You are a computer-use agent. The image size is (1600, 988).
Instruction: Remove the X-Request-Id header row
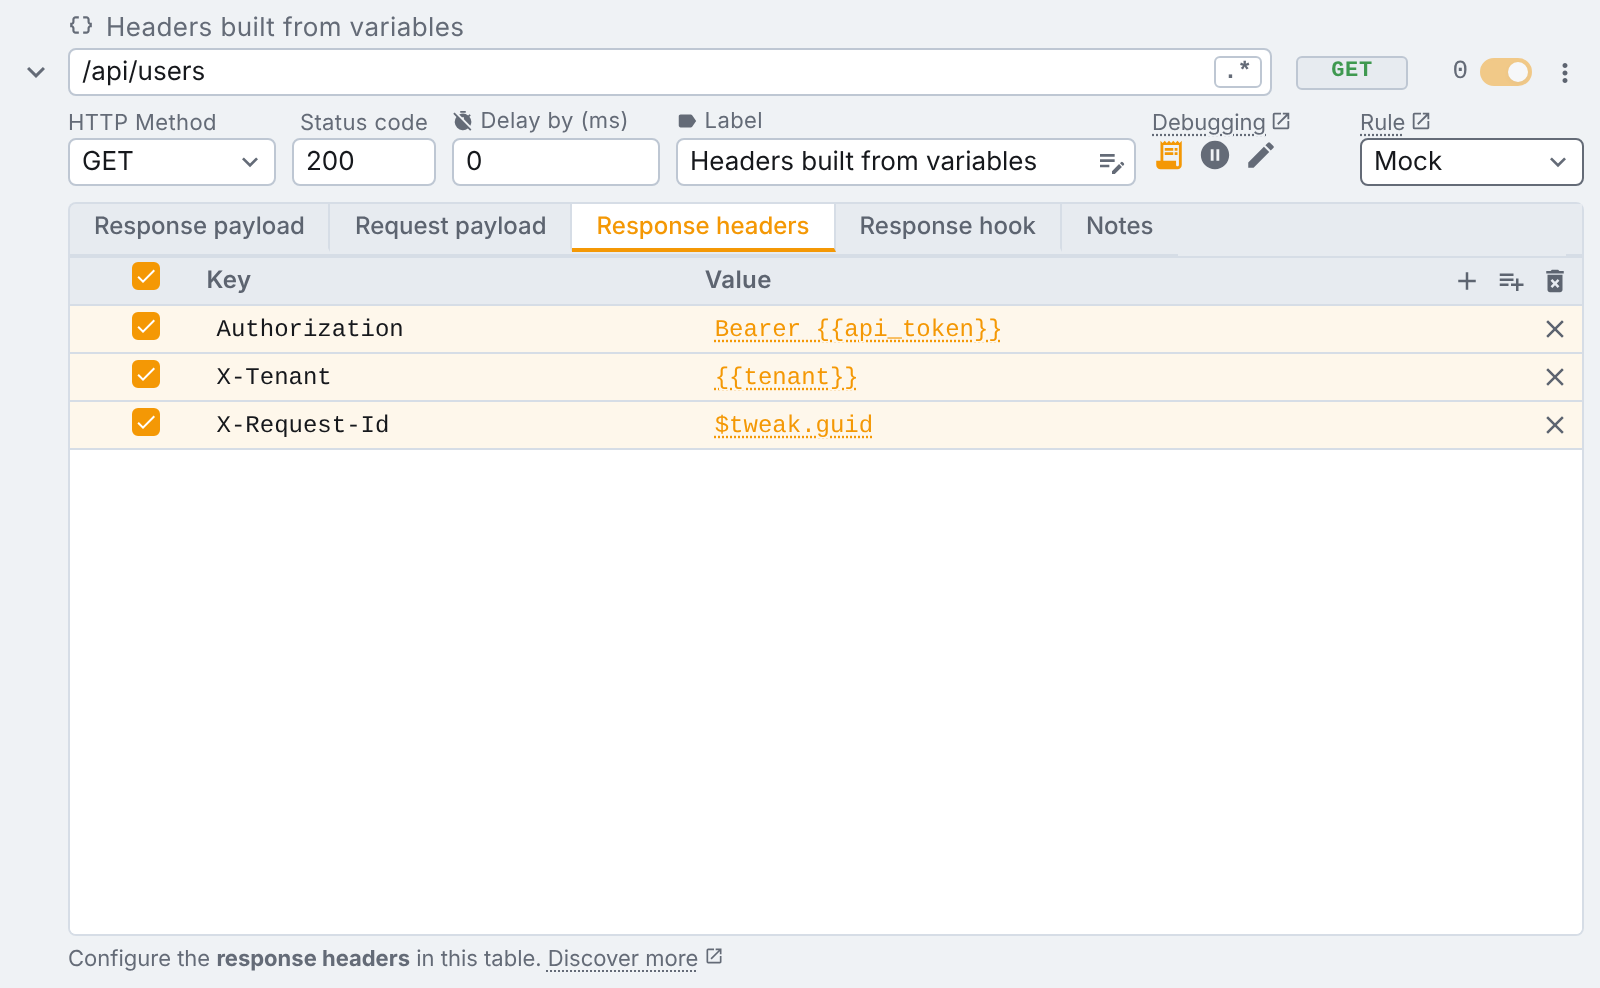pyautogui.click(x=1555, y=425)
